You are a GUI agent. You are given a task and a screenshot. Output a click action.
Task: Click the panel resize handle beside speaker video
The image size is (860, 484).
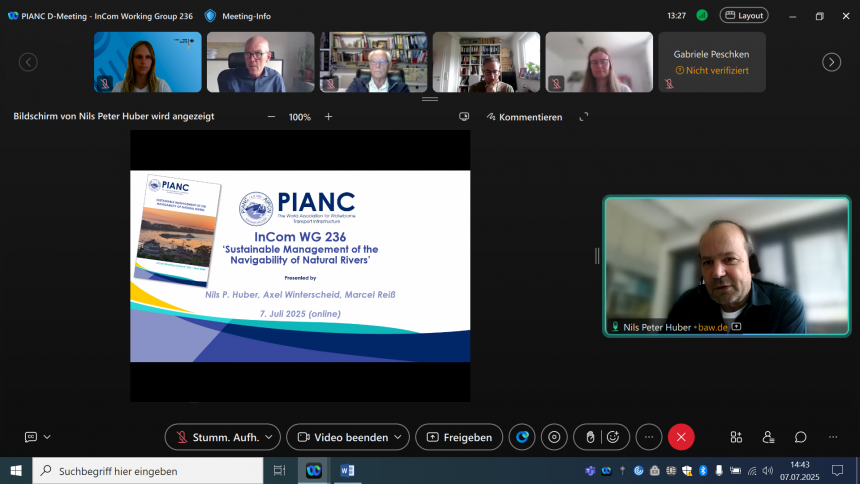[x=597, y=256]
